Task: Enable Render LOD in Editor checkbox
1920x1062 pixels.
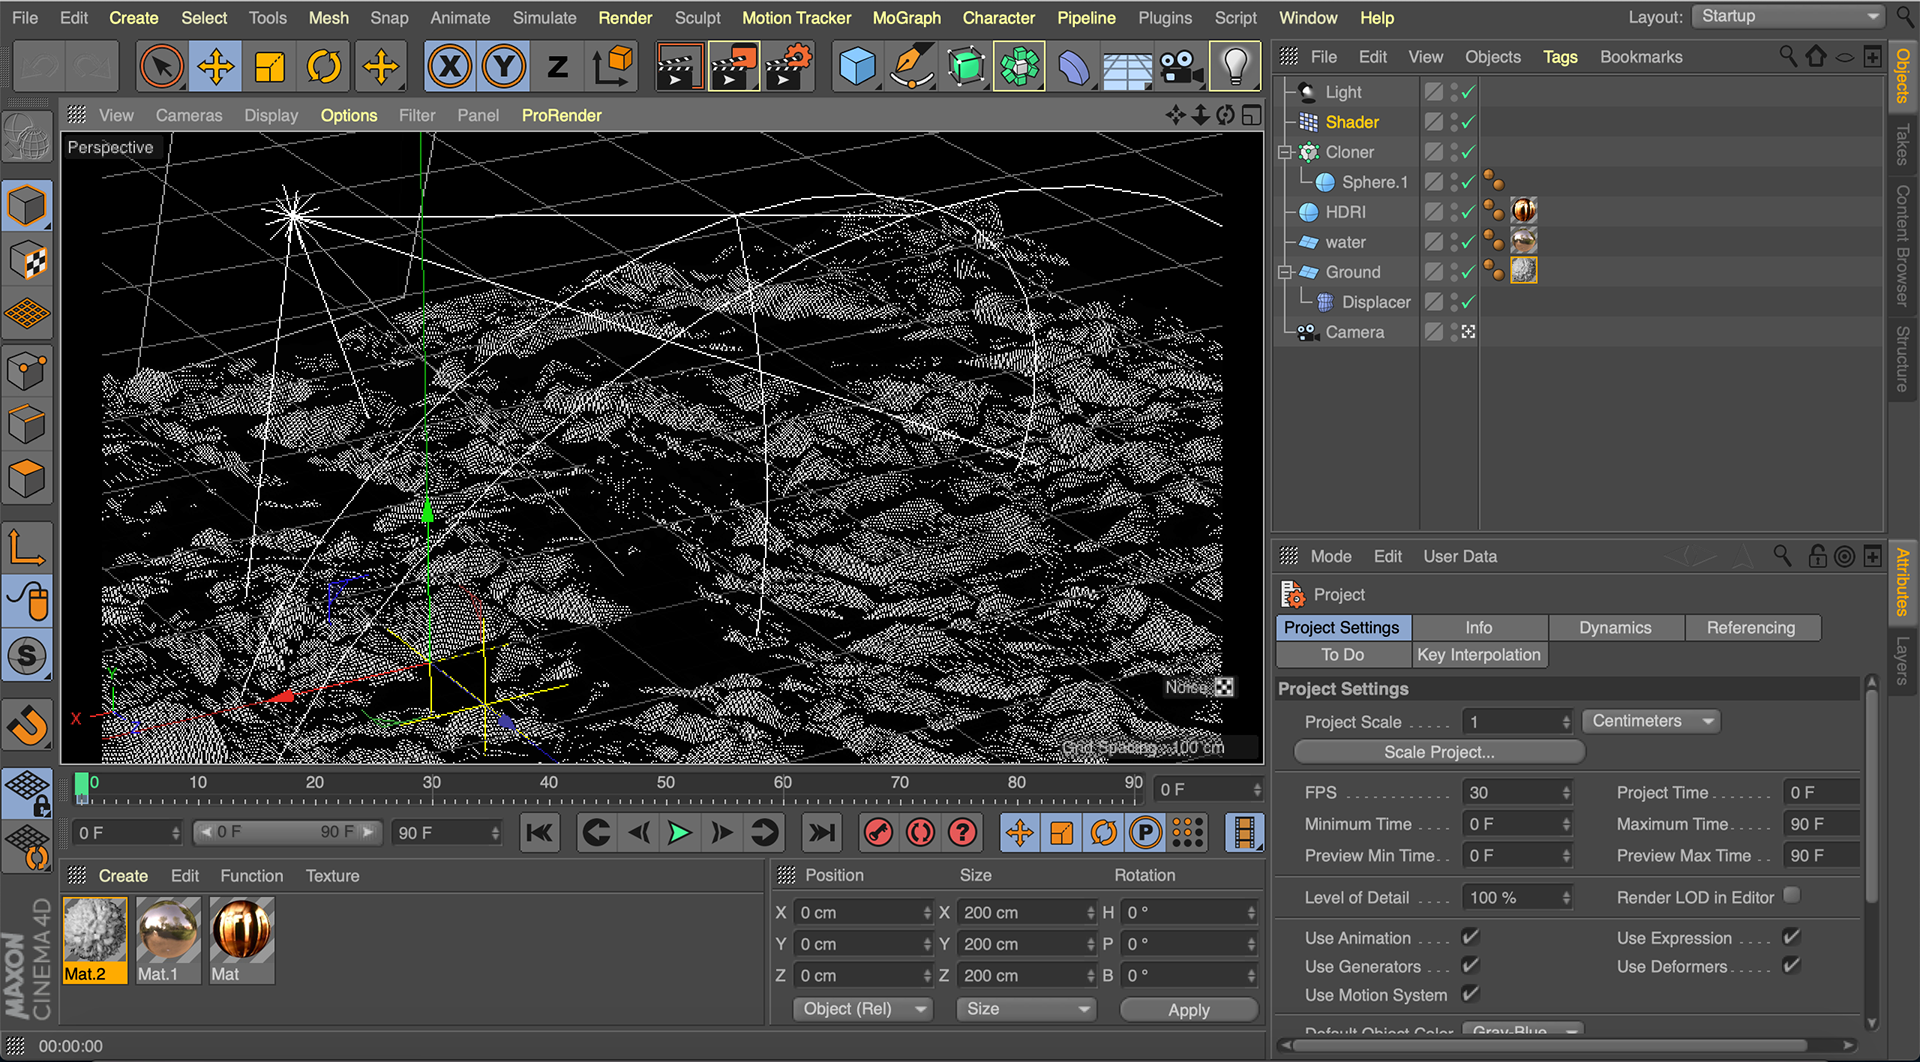Action: pyautogui.click(x=1791, y=896)
